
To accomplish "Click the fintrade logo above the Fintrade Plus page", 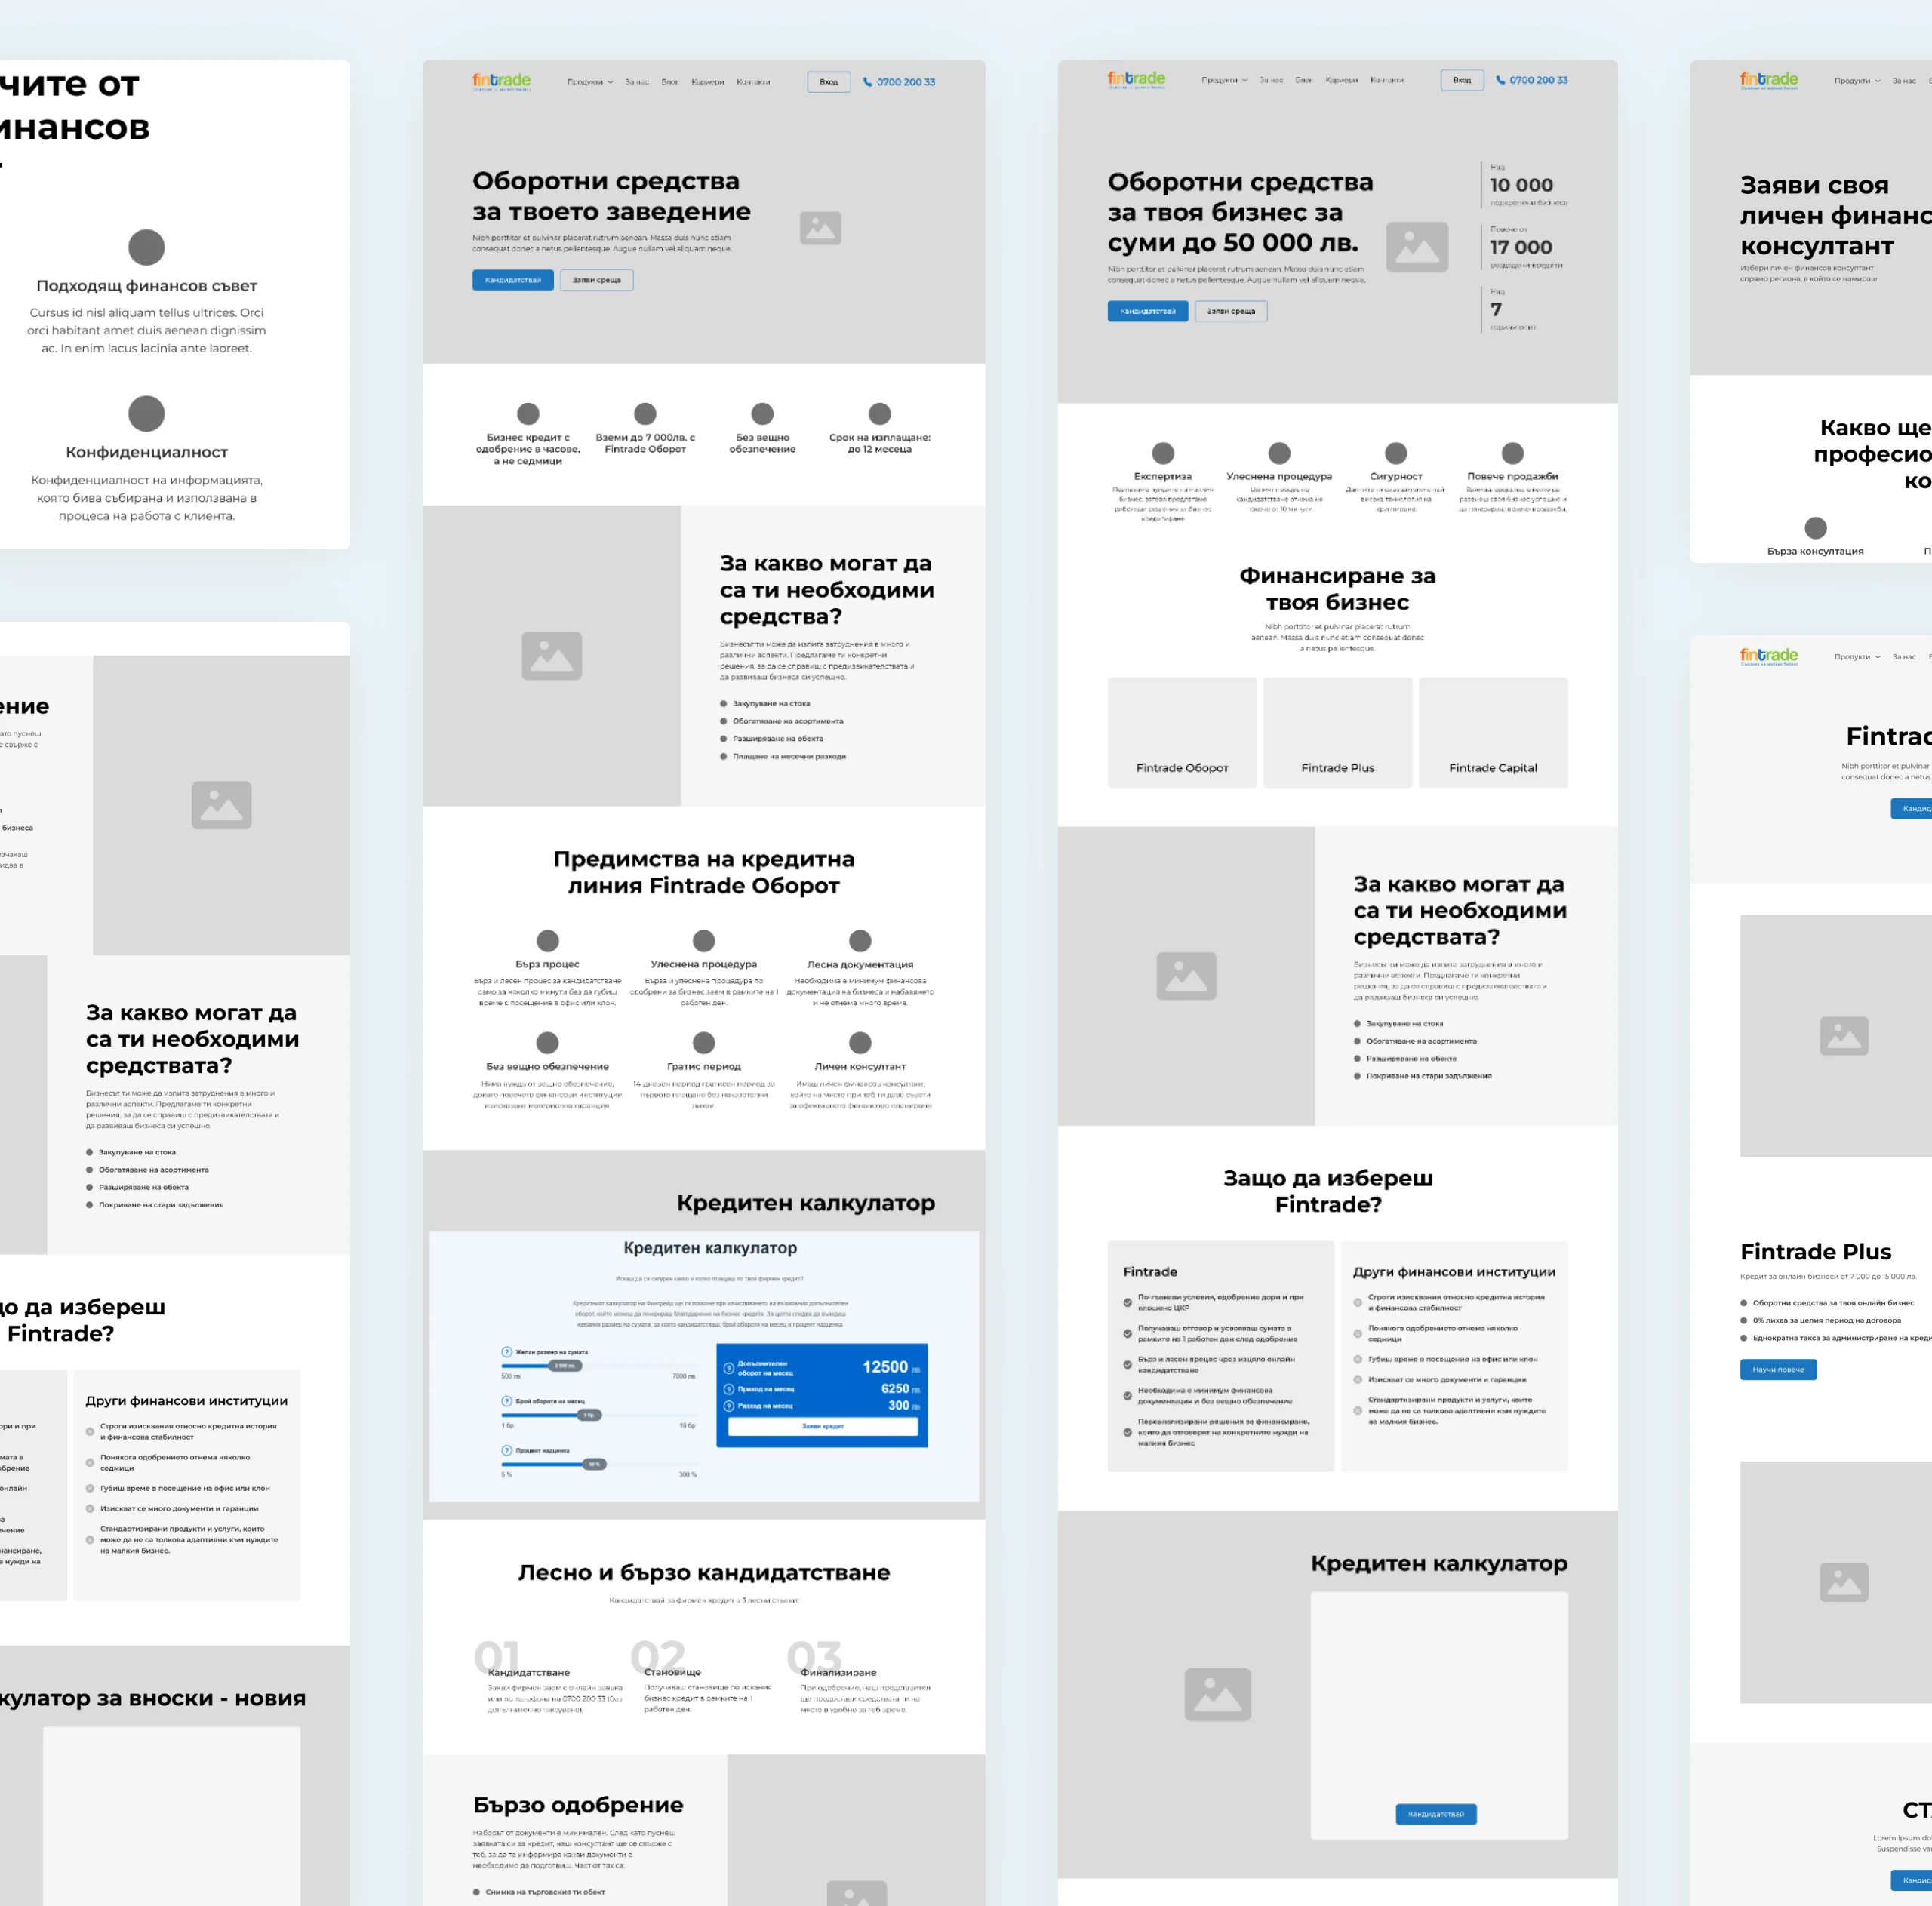I will click(x=1769, y=656).
